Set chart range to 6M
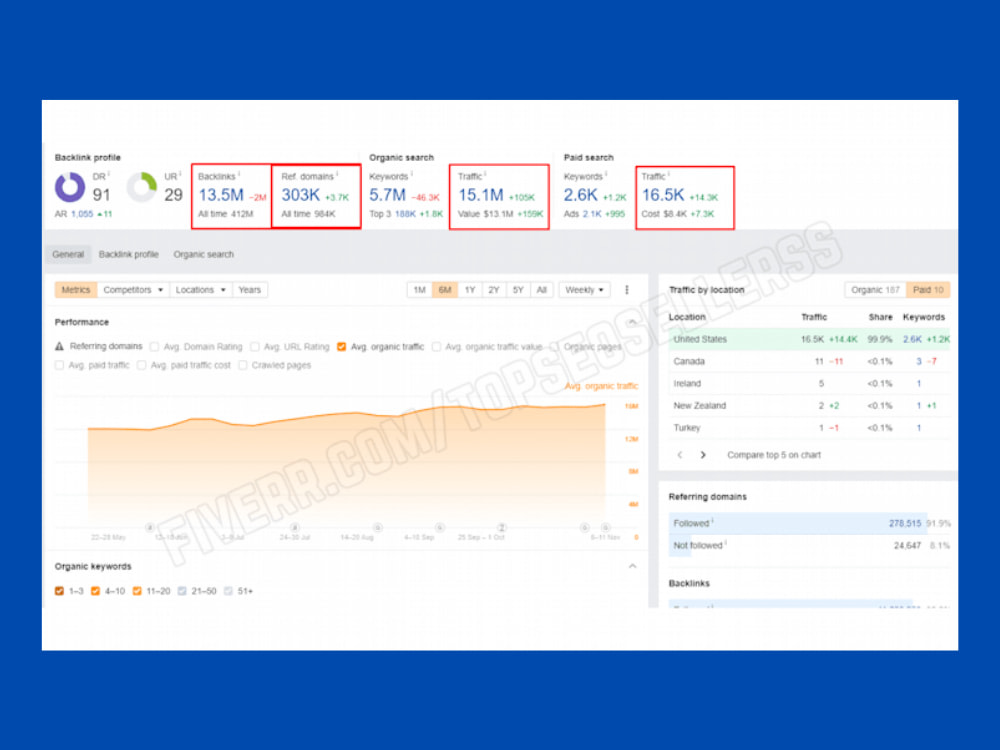This screenshot has width=1000, height=750. (x=445, y=290)
